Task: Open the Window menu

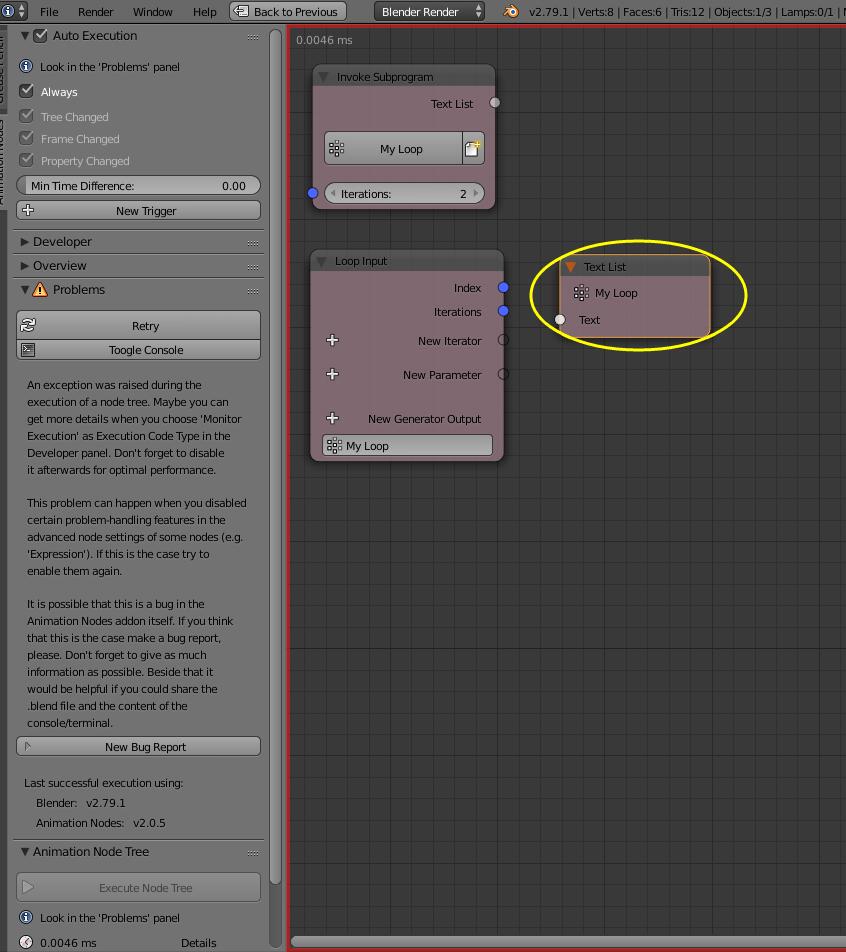Action: click(152, 12)
